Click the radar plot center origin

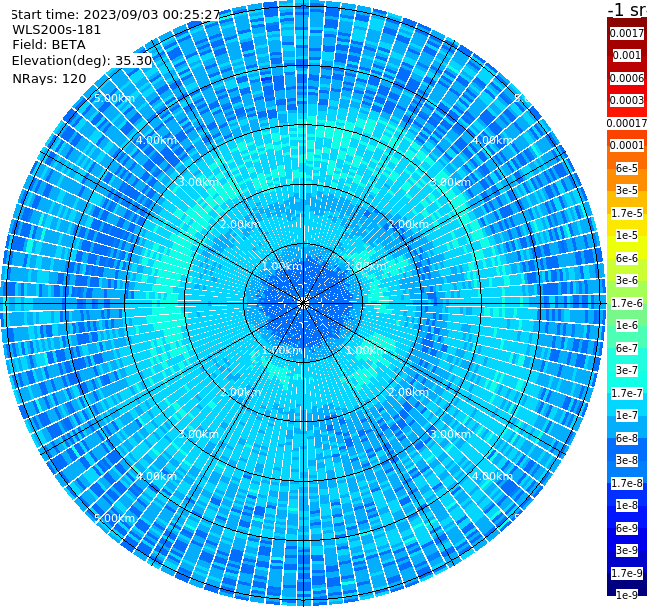[303, 303]
